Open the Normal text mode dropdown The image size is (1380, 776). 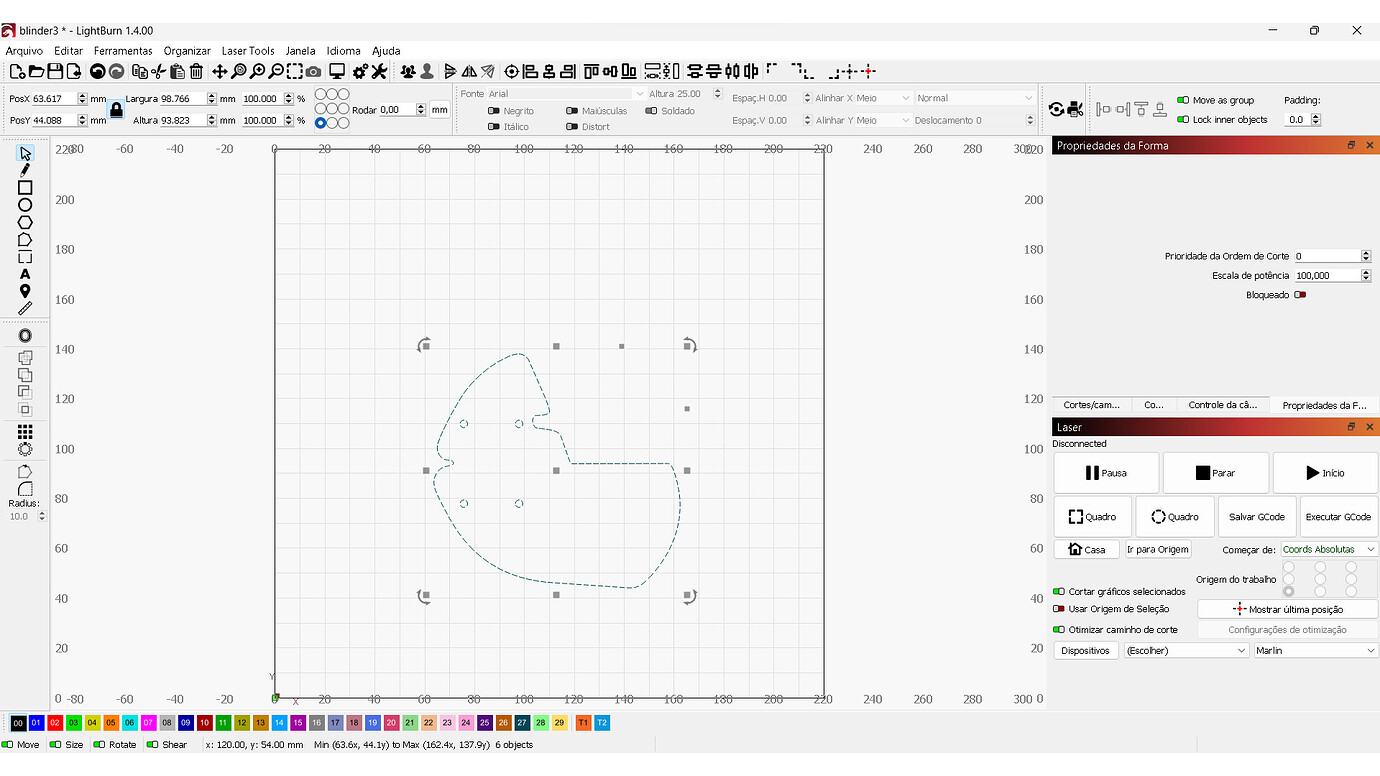point(975,98)
